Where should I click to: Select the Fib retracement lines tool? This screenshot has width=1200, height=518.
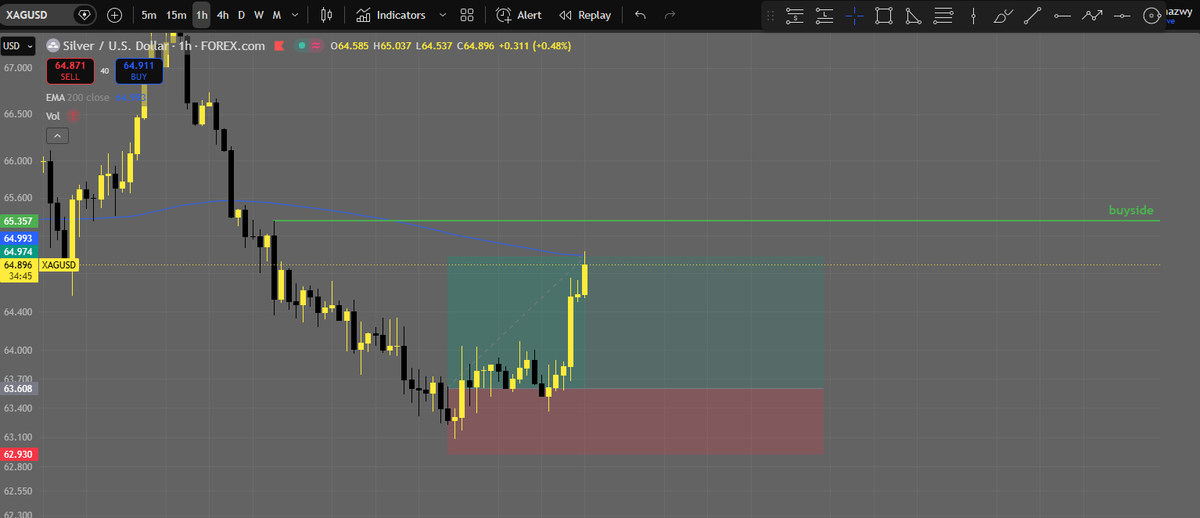tap(943, 15)
